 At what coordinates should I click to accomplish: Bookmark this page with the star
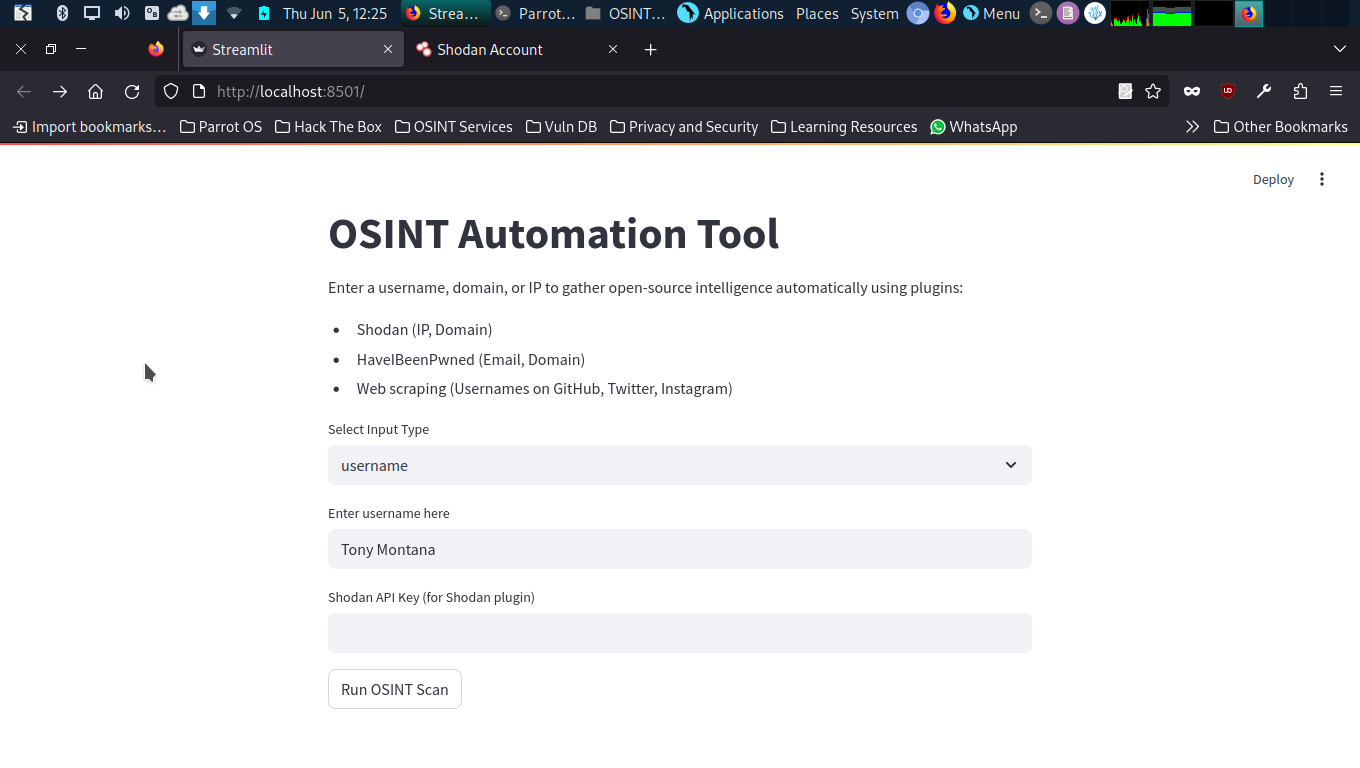[1153, 91]
